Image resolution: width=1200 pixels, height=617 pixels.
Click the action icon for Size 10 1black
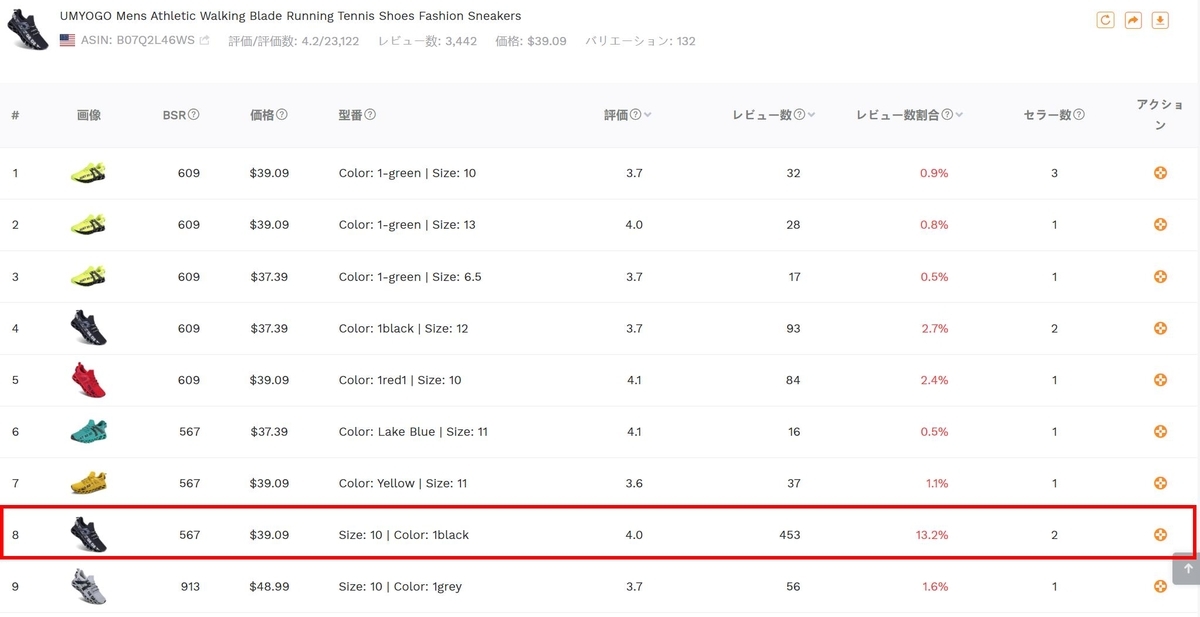point(1160,535)
